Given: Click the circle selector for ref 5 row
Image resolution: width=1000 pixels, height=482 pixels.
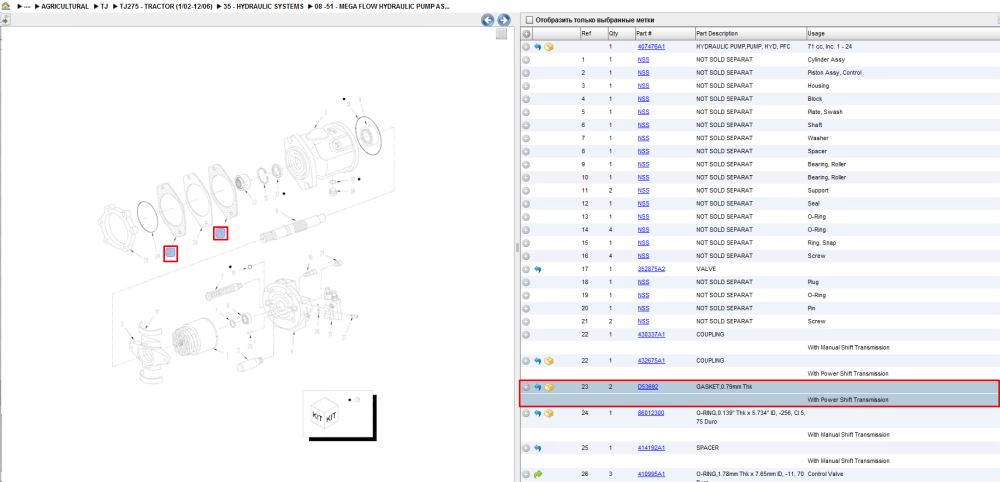Looking at the screenshot, I should (526, 112).
